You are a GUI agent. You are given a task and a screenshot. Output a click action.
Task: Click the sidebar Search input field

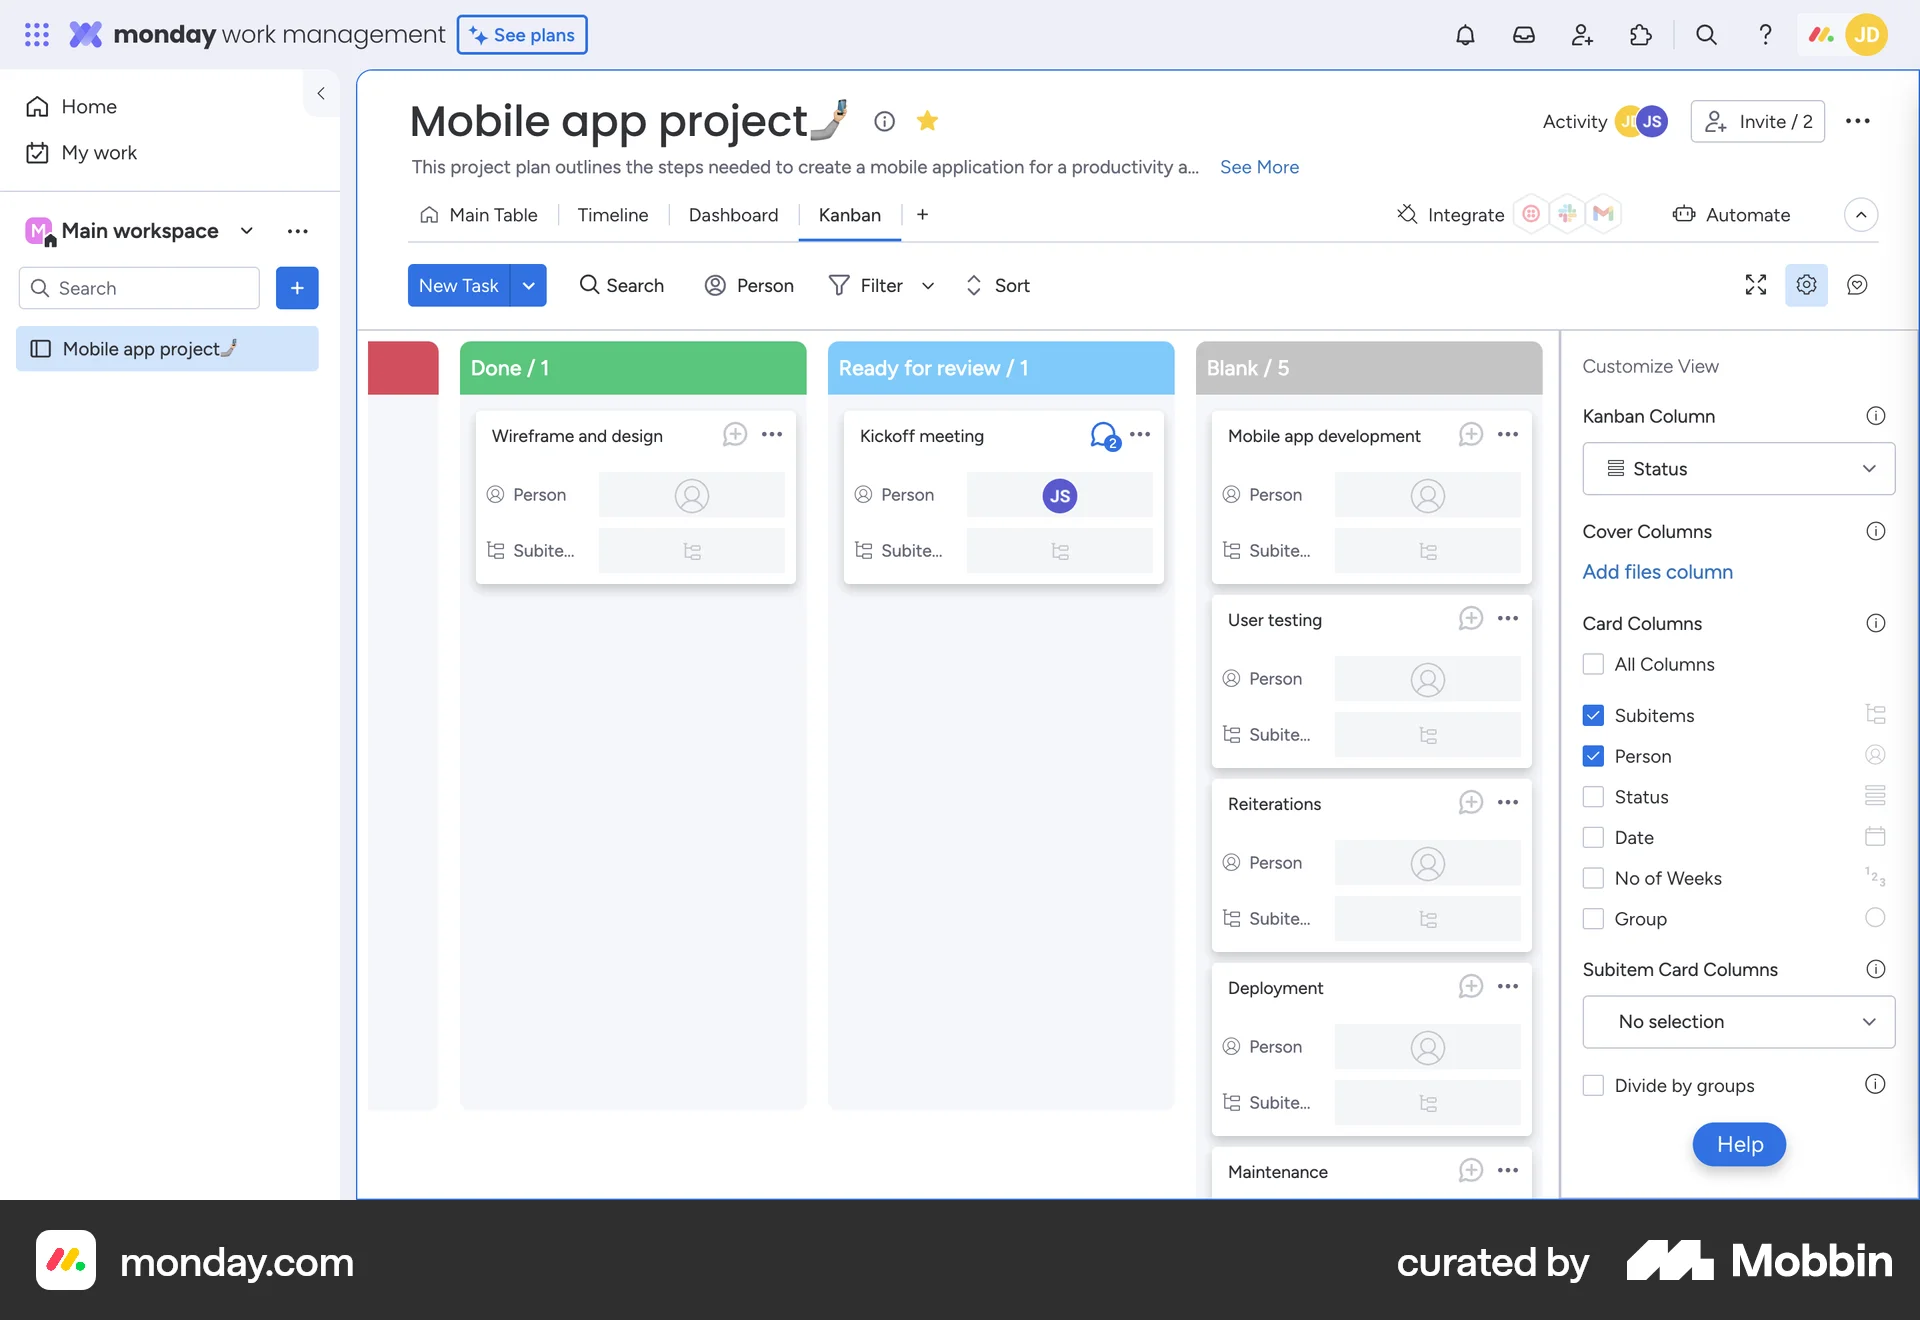point(139,288)
